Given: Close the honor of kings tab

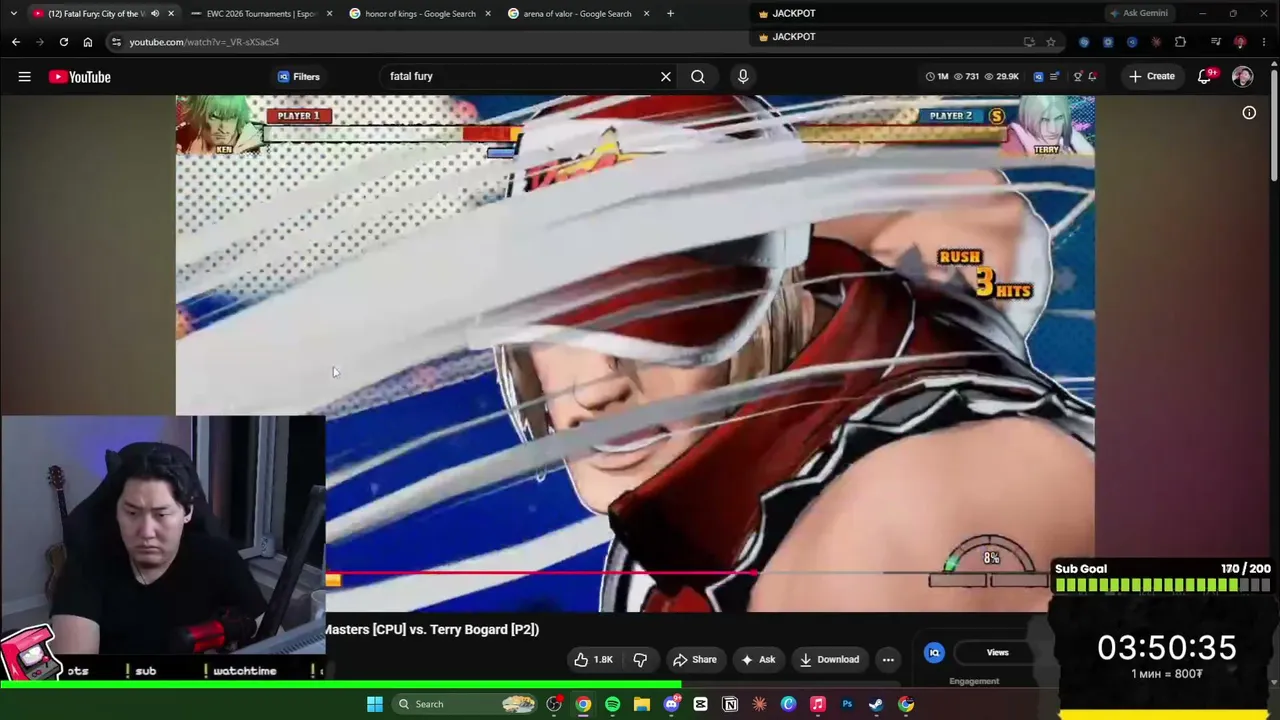Looking at the screenshot, I should click(x=488, y=13).
